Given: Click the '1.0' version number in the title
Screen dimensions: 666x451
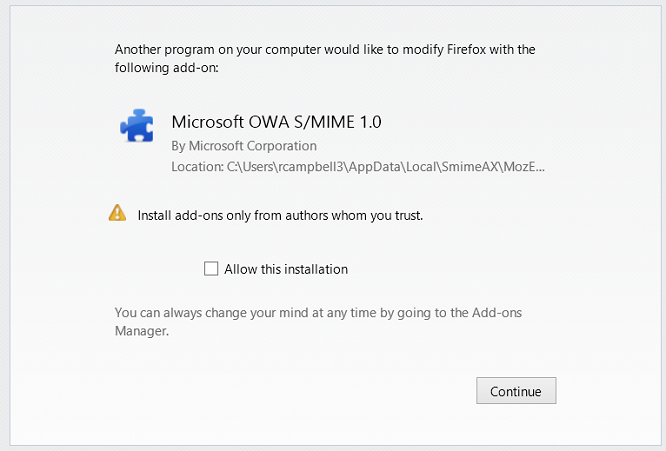Looking at the screenshot, I should (370, 122).
